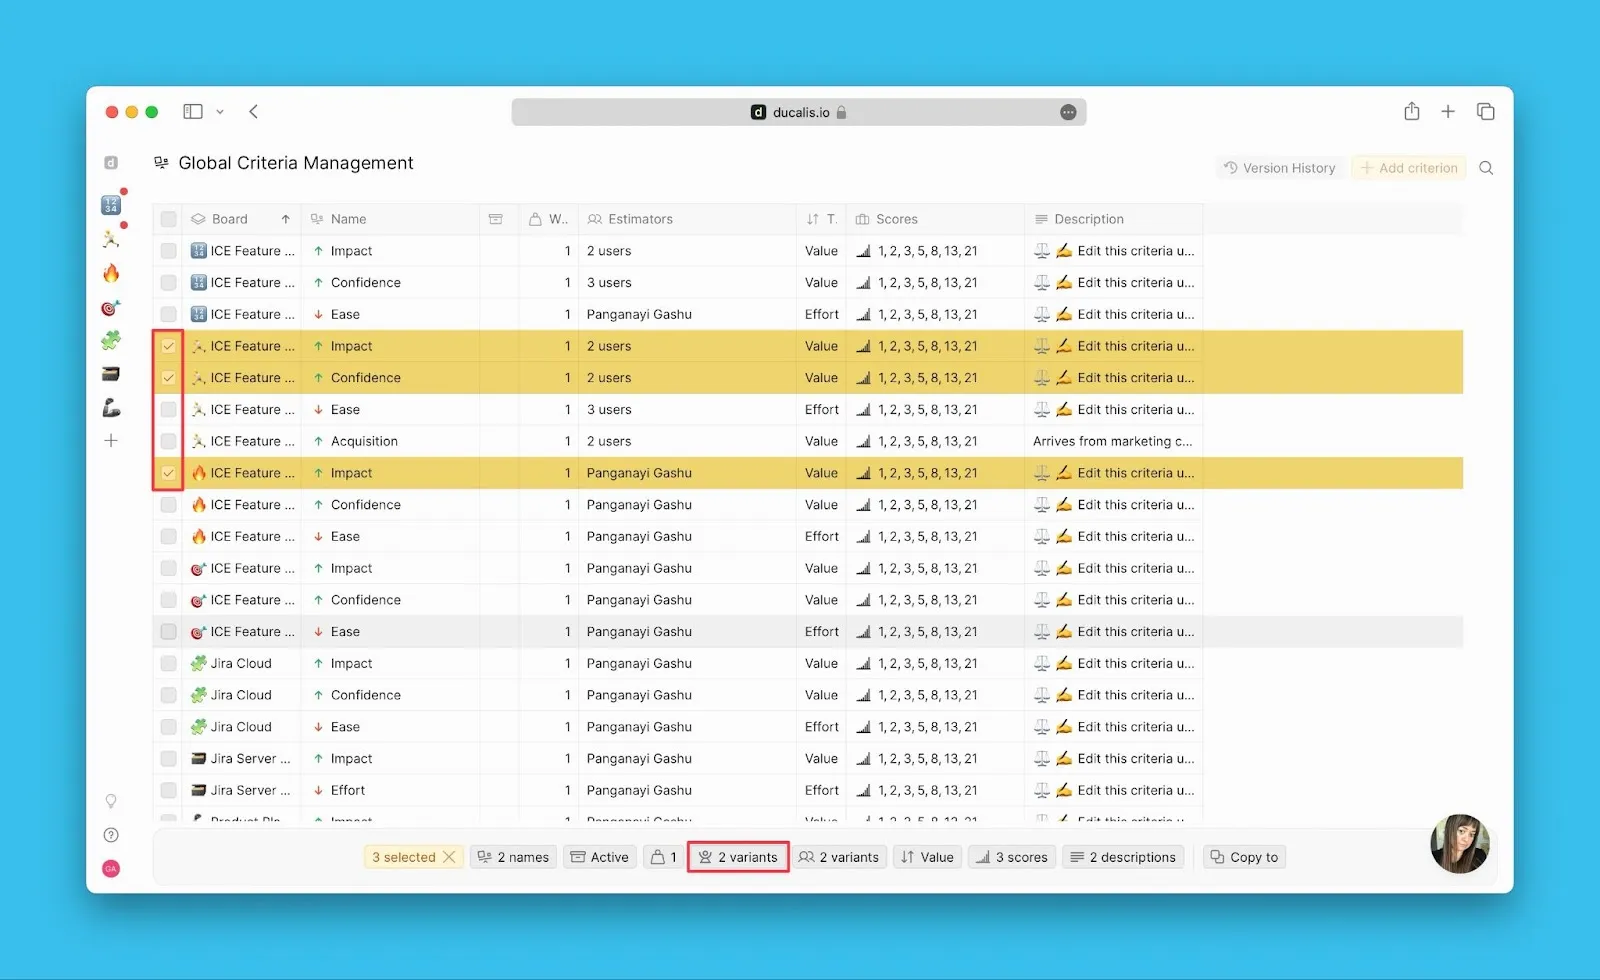Click the ducalis.io address bar
The height and width of the screenshot is (980, 1600).
click(x=798, y=112)
